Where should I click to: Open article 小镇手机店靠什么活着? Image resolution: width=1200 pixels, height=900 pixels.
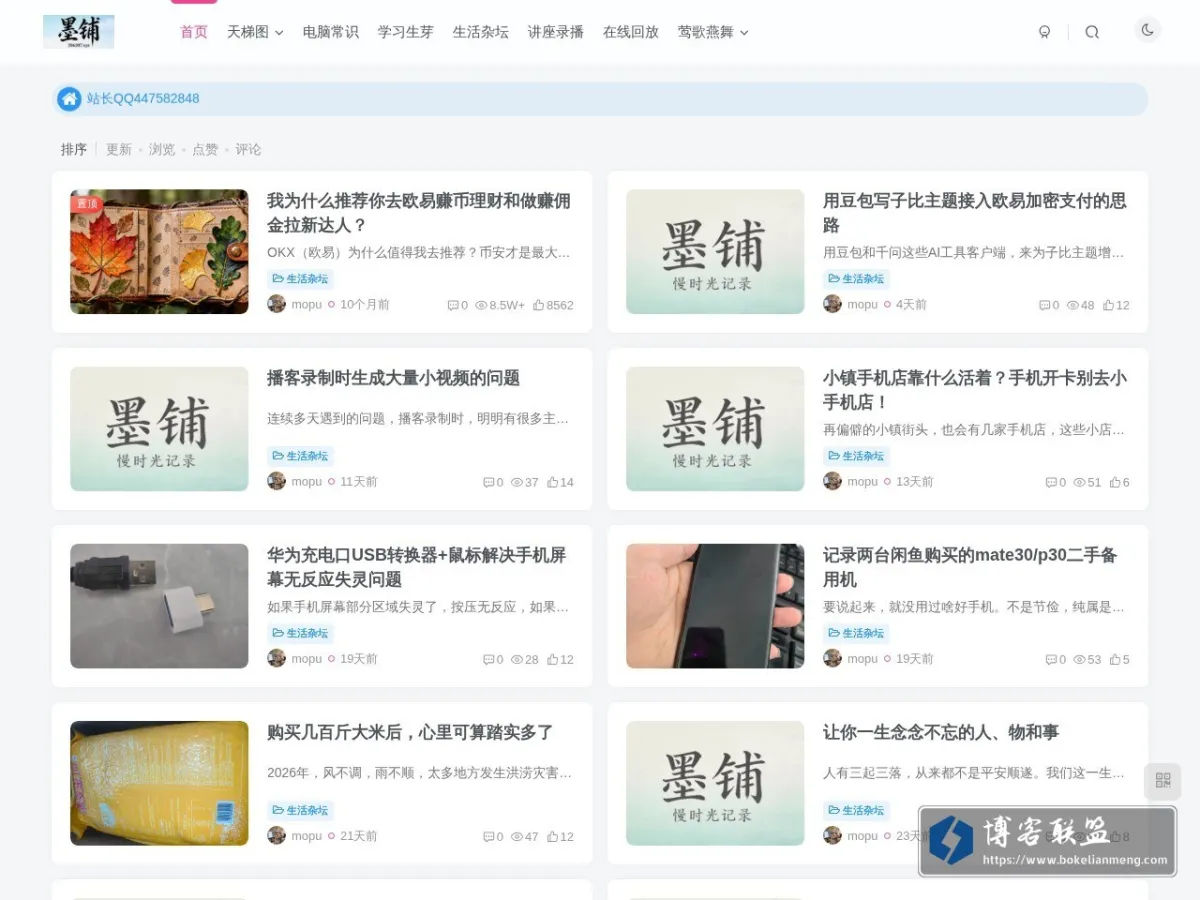(x=975, y=390)
